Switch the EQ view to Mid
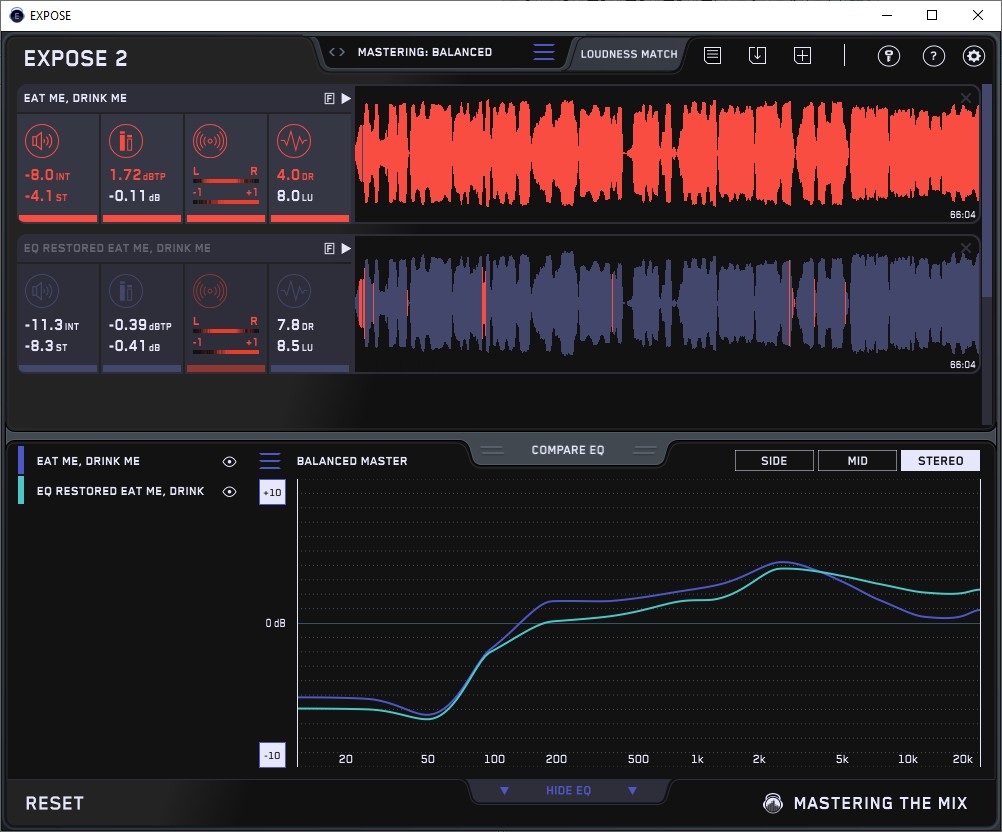Image resolution: width=1002 pixels, height=832 pixels. 857,461
